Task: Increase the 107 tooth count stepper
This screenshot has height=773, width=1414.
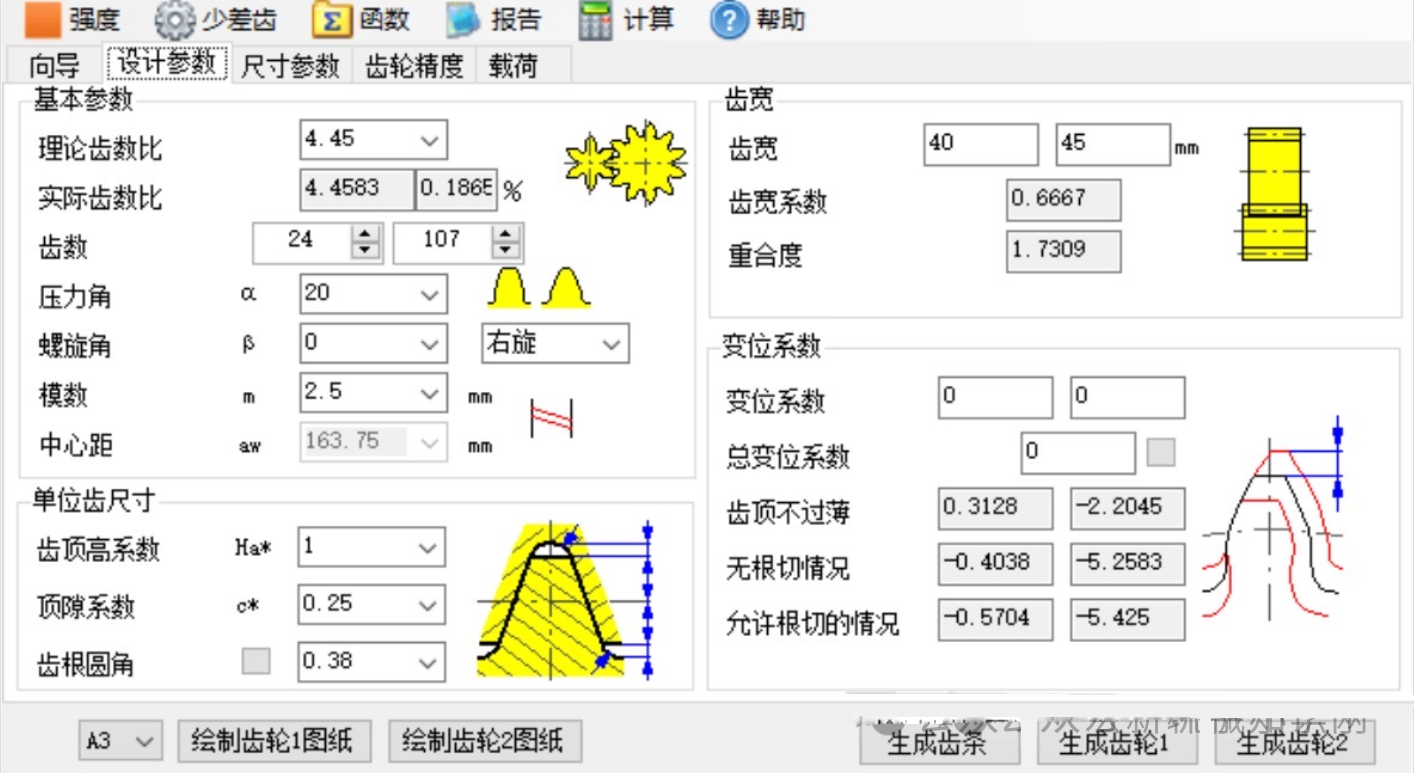Action: coord(507,233)
